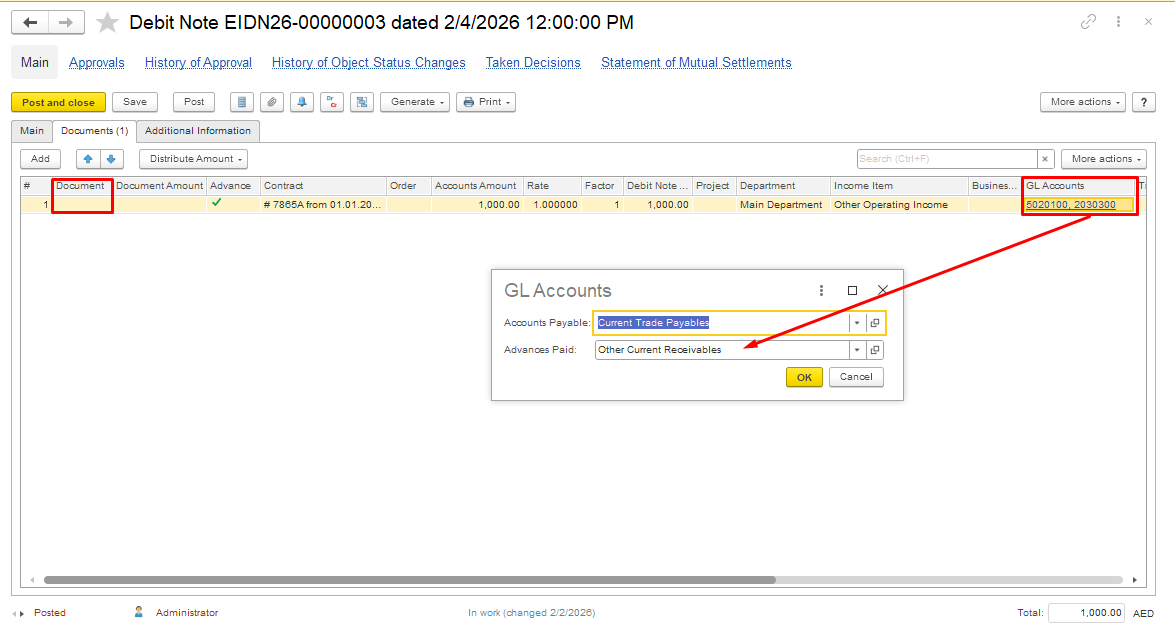
Task: Click the reminder bell icon
Action: [301, 102]
